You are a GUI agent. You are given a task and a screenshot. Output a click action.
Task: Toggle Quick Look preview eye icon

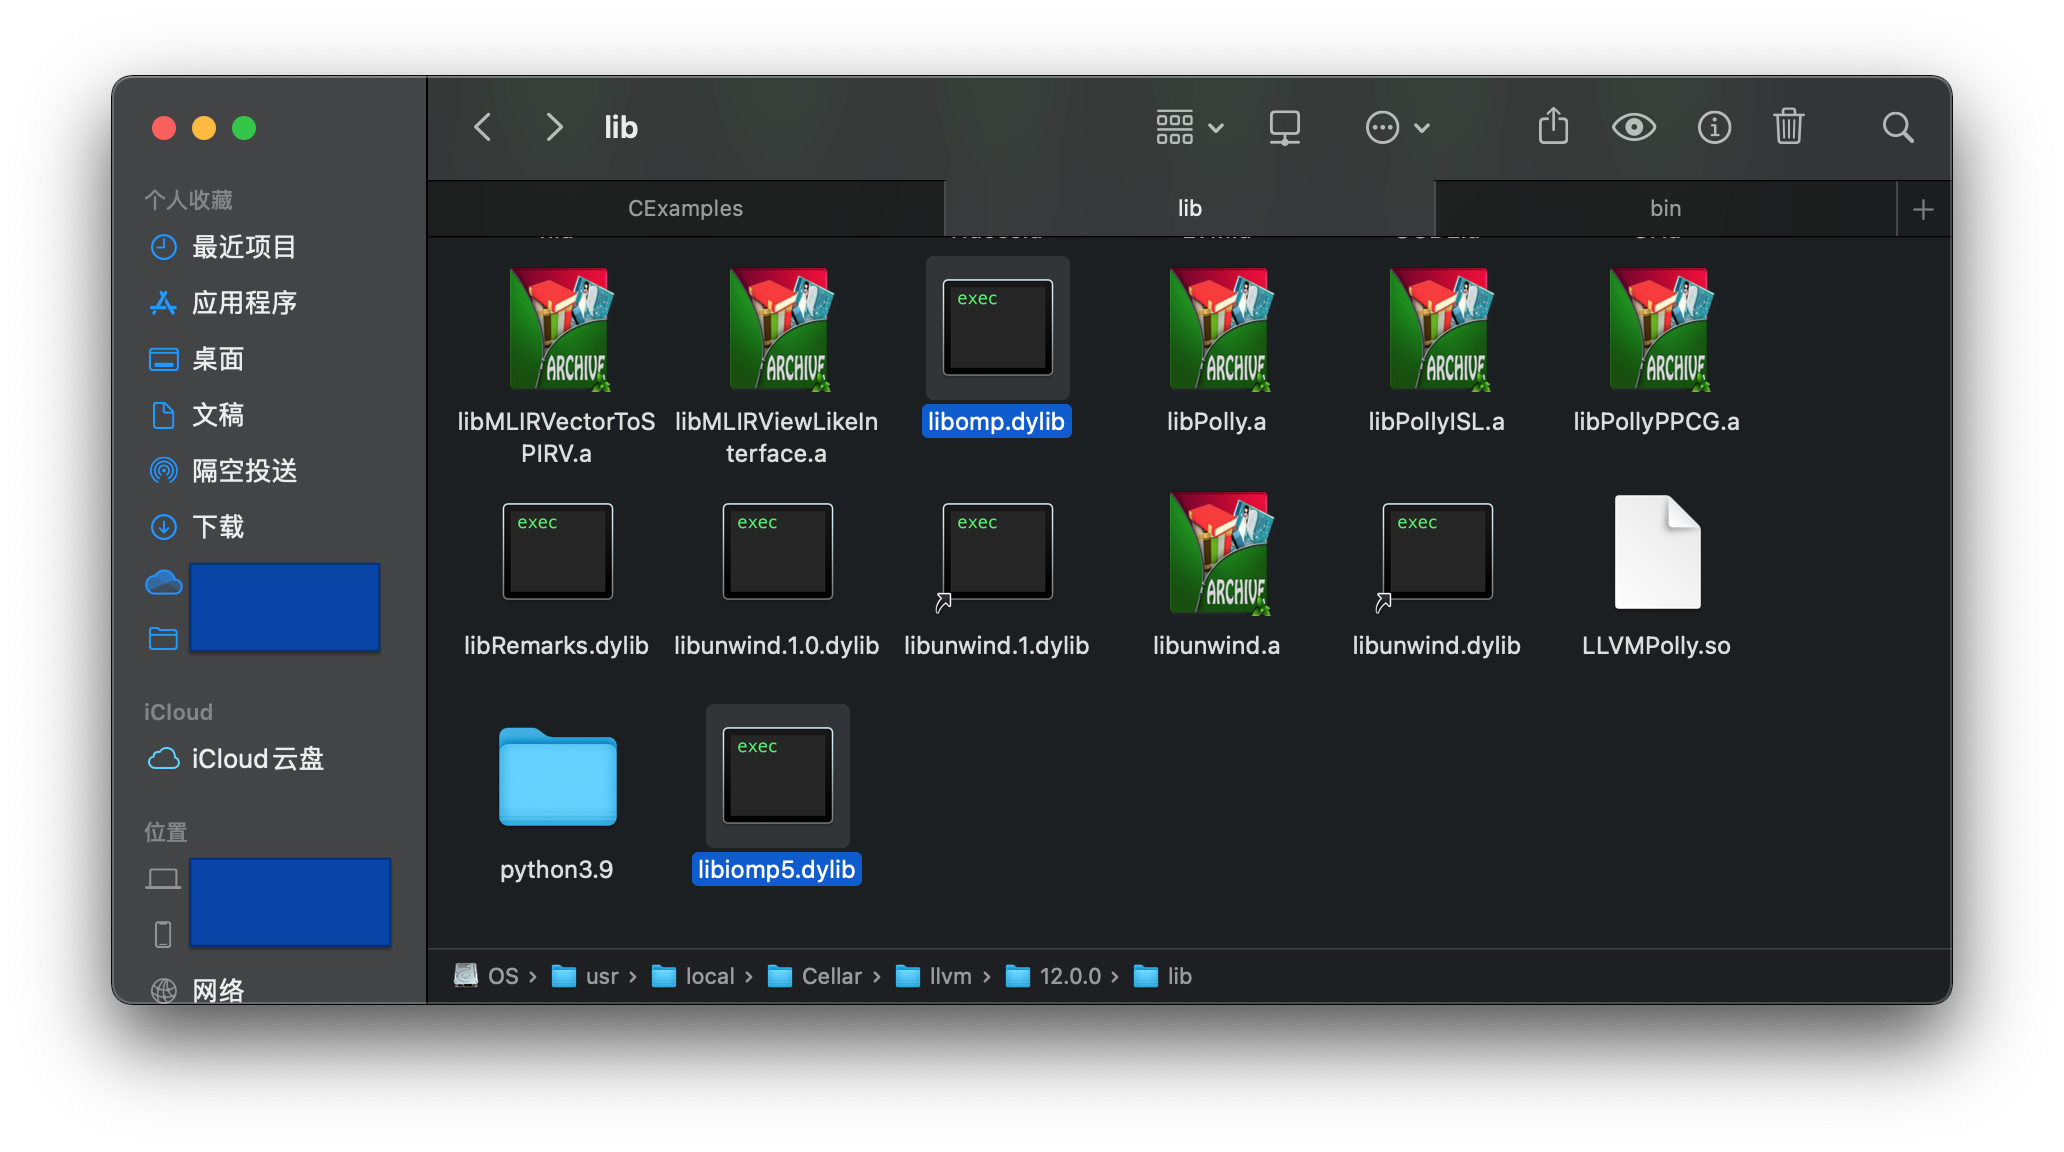point(1633,127)
